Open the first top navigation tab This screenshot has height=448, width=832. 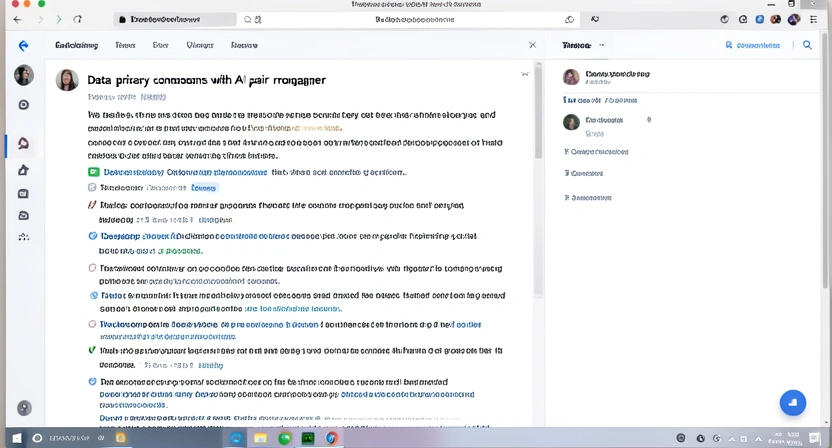click(x=76, y=45)
